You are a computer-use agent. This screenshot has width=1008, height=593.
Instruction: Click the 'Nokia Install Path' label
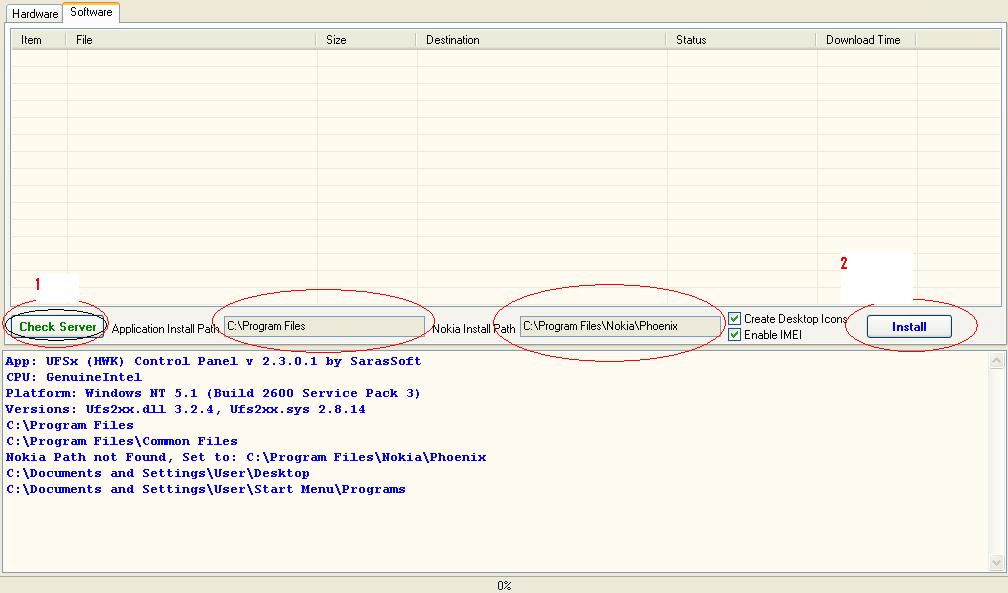[474, 329]
